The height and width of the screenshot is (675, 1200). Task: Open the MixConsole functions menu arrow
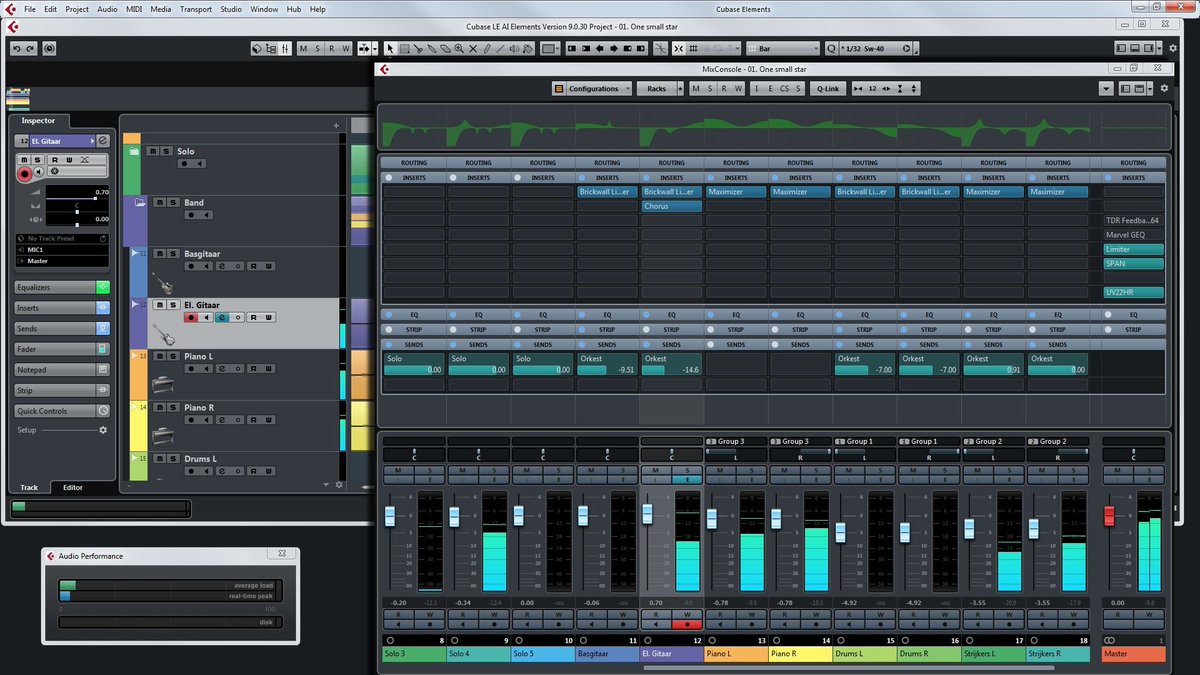pyautogui.click(x=1105, y=88)
